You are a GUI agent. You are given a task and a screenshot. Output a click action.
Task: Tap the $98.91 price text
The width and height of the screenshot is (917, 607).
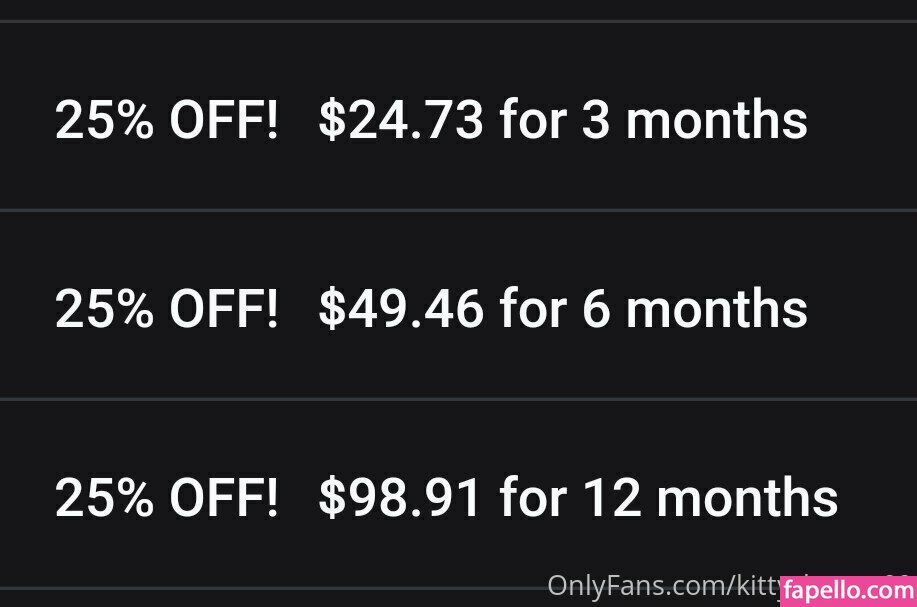coord(400,497)
